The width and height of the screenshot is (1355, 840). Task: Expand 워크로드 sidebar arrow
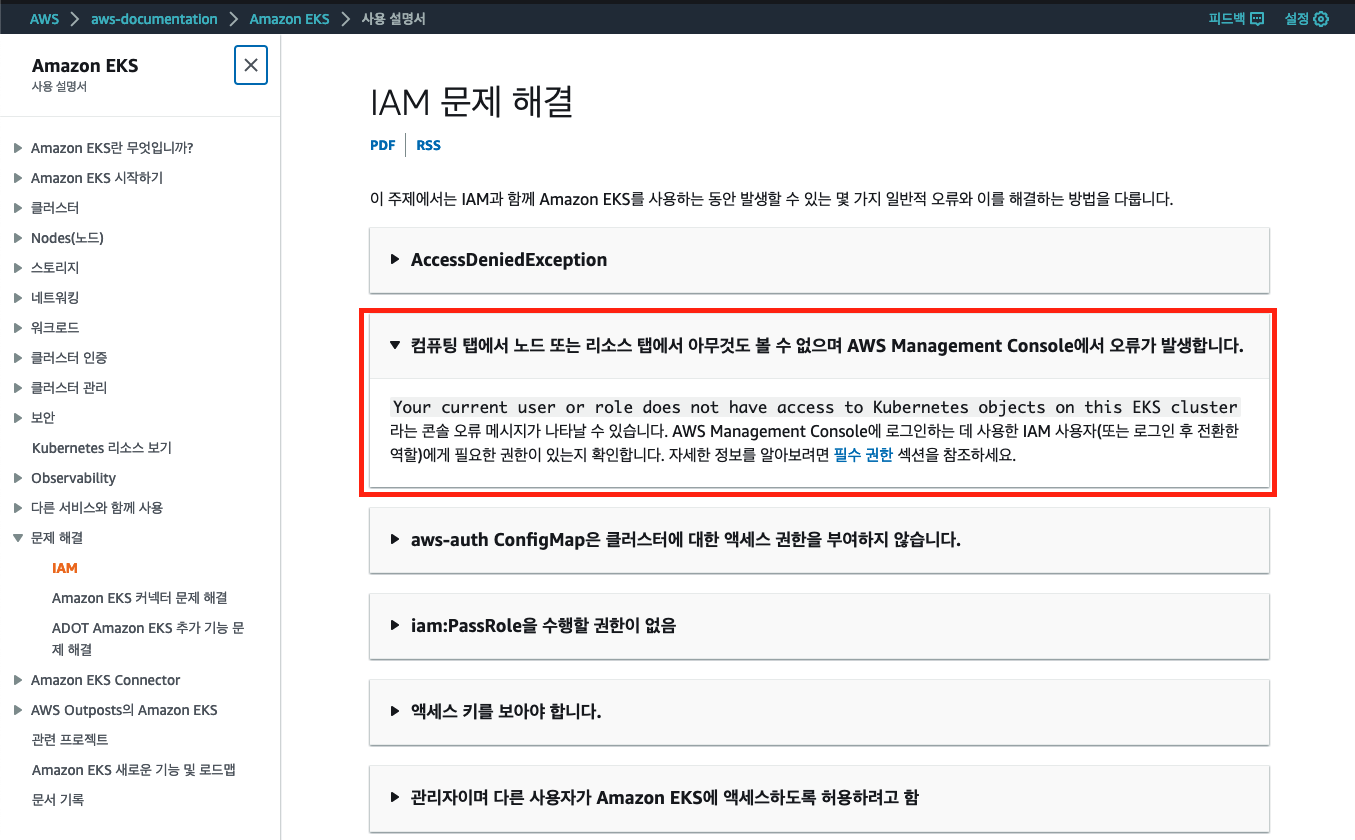[x=18, y=328]
